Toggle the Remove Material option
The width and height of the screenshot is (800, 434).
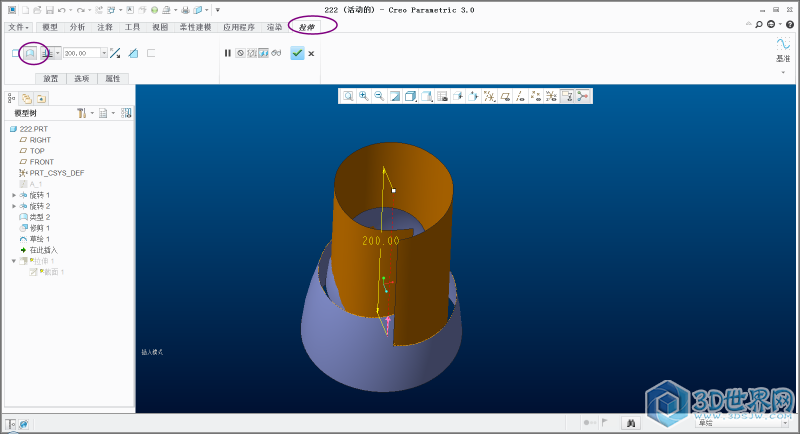132,53
